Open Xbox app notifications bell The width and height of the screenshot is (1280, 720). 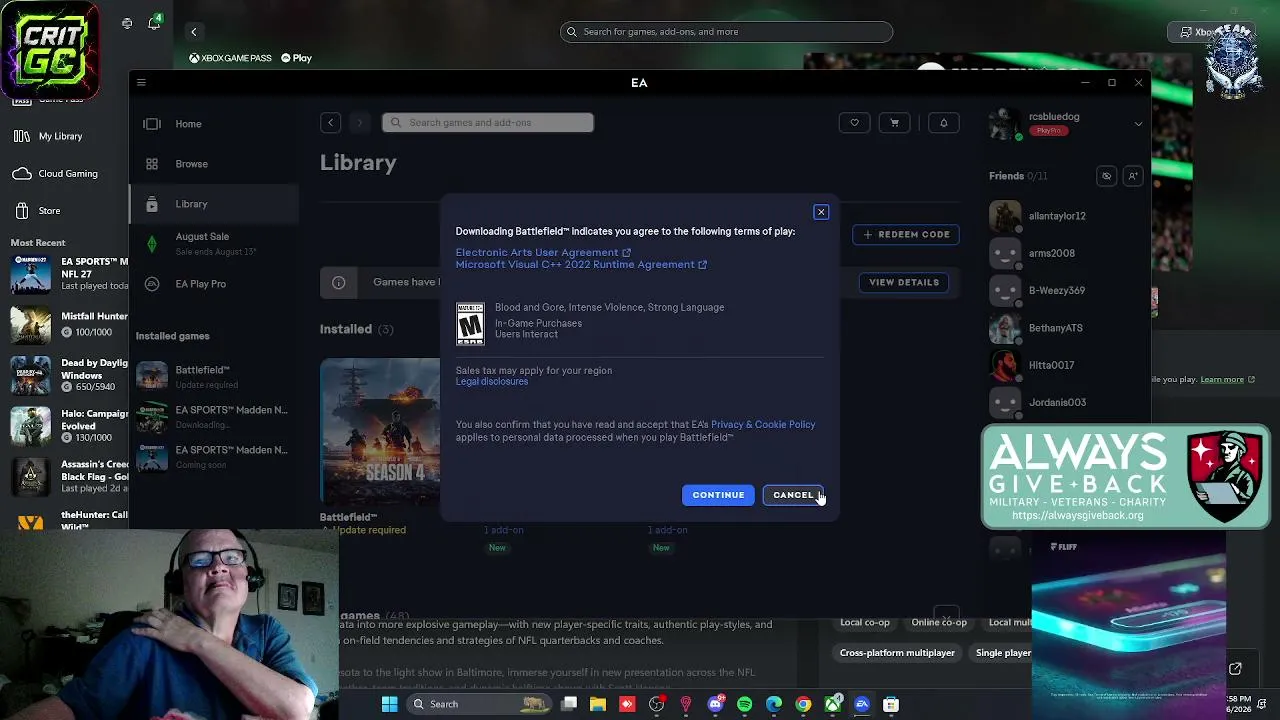click(x=154, y=23)
